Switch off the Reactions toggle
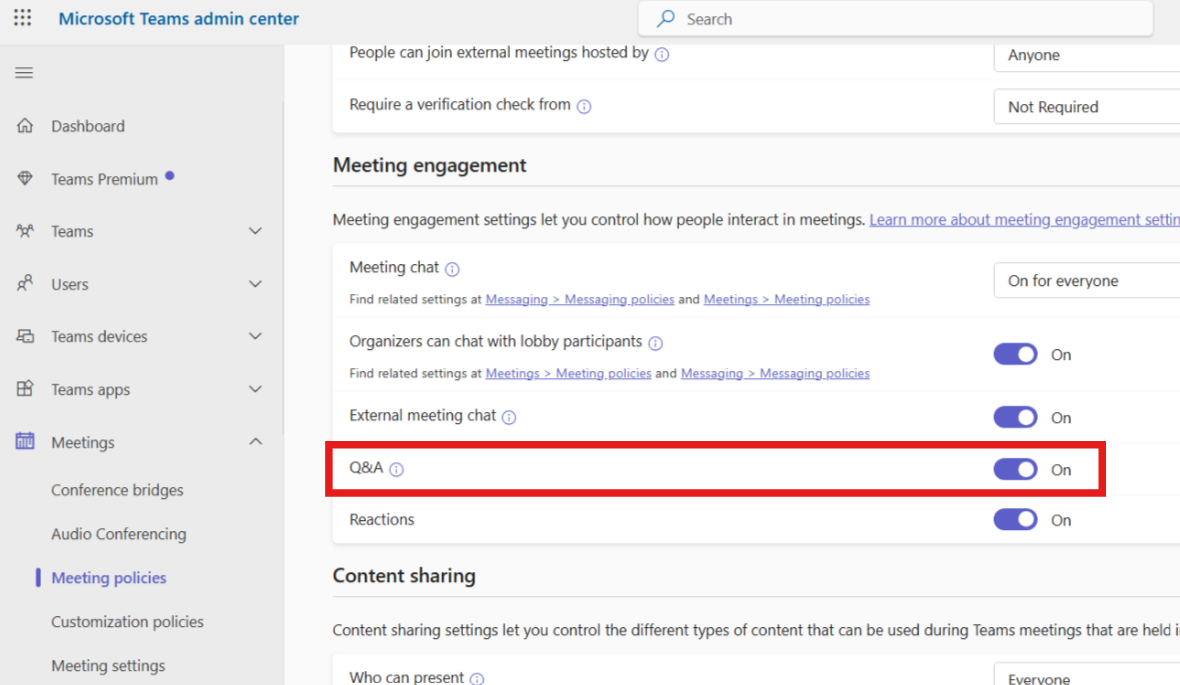This screenshot has width=1180, height=685. tap(1015, 519)
